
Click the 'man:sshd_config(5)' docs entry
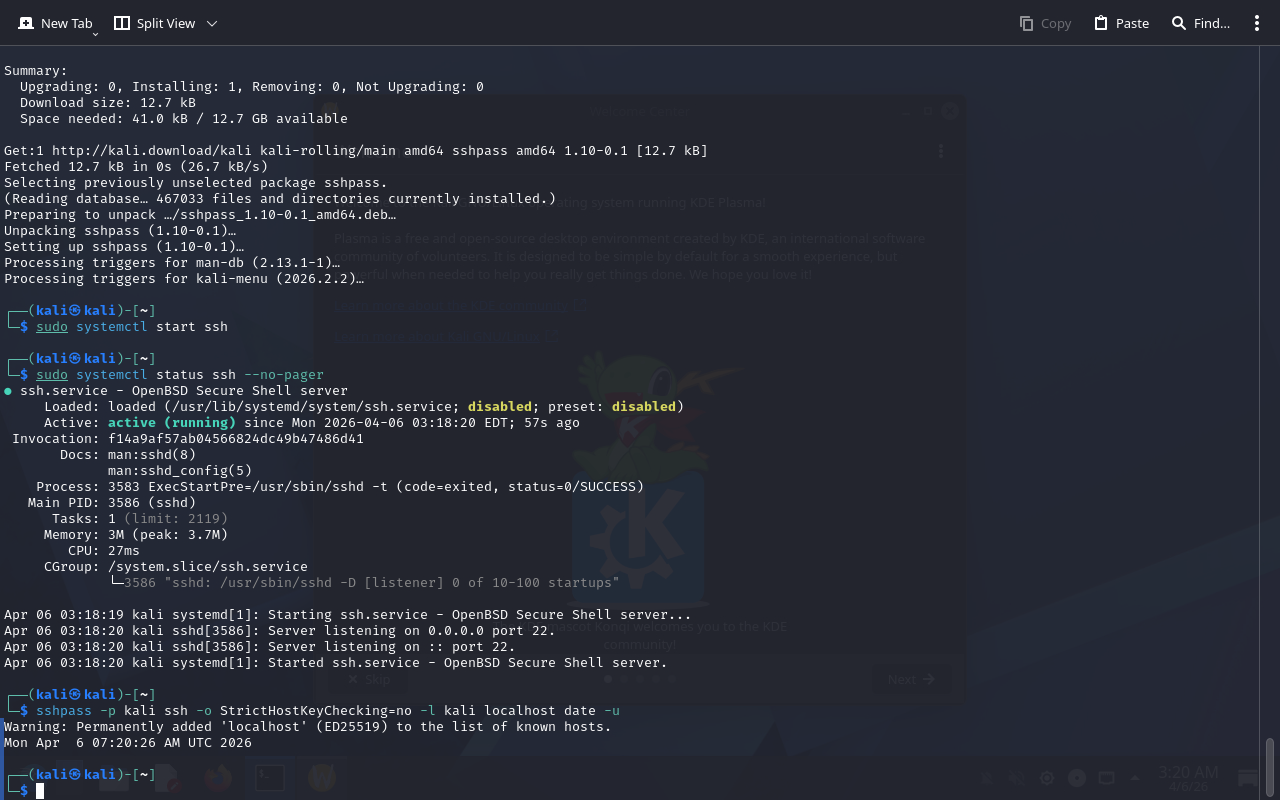[x=179, y=471]
